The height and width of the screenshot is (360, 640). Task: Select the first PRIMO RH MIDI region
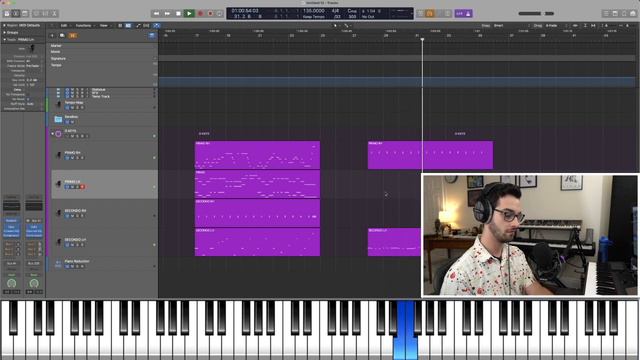[257, 155]
